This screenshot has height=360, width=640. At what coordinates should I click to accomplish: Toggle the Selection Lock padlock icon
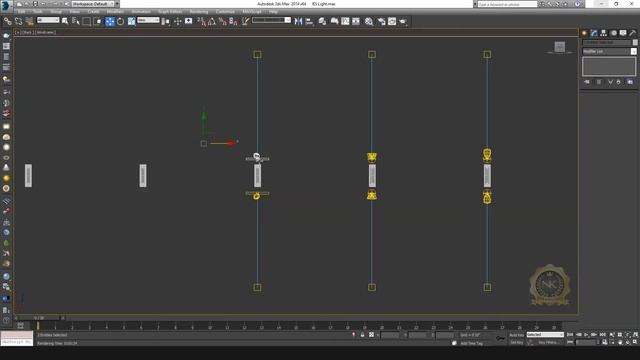[362, 335]
